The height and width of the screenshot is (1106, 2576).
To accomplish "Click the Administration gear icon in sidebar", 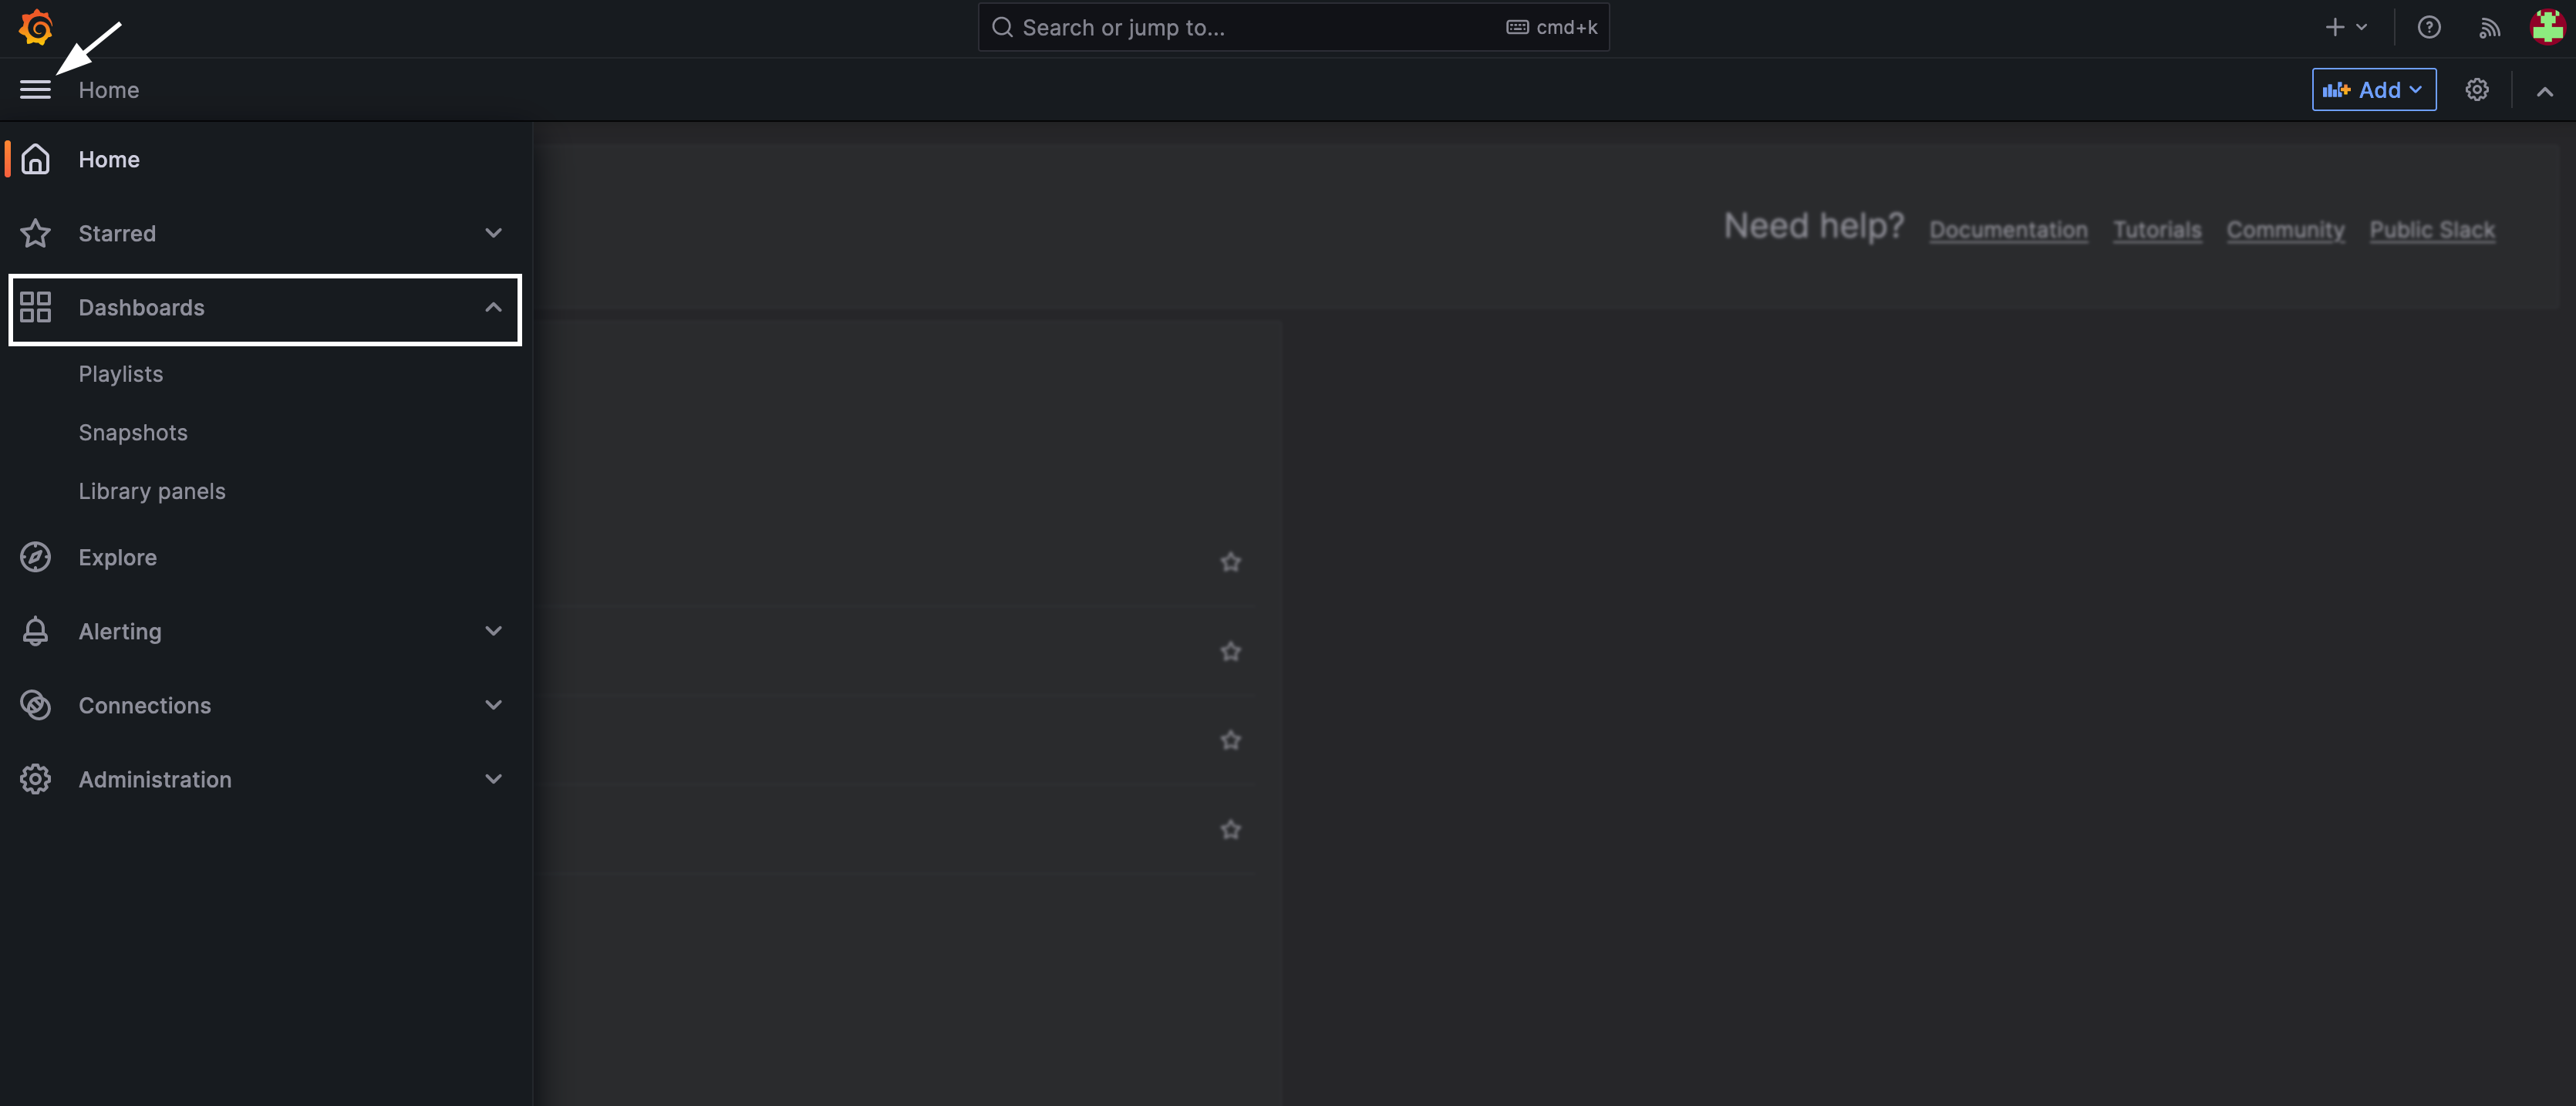I will (x=35, y=779).
